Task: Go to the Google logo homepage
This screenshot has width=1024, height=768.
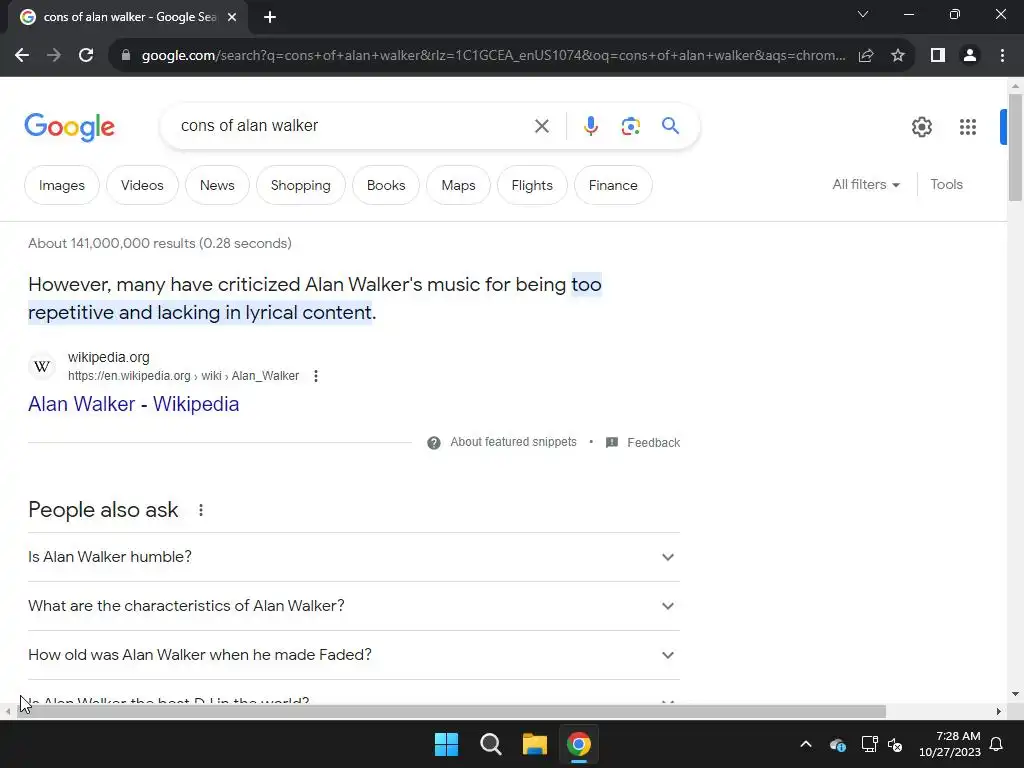Action: (x=69, y=127)
